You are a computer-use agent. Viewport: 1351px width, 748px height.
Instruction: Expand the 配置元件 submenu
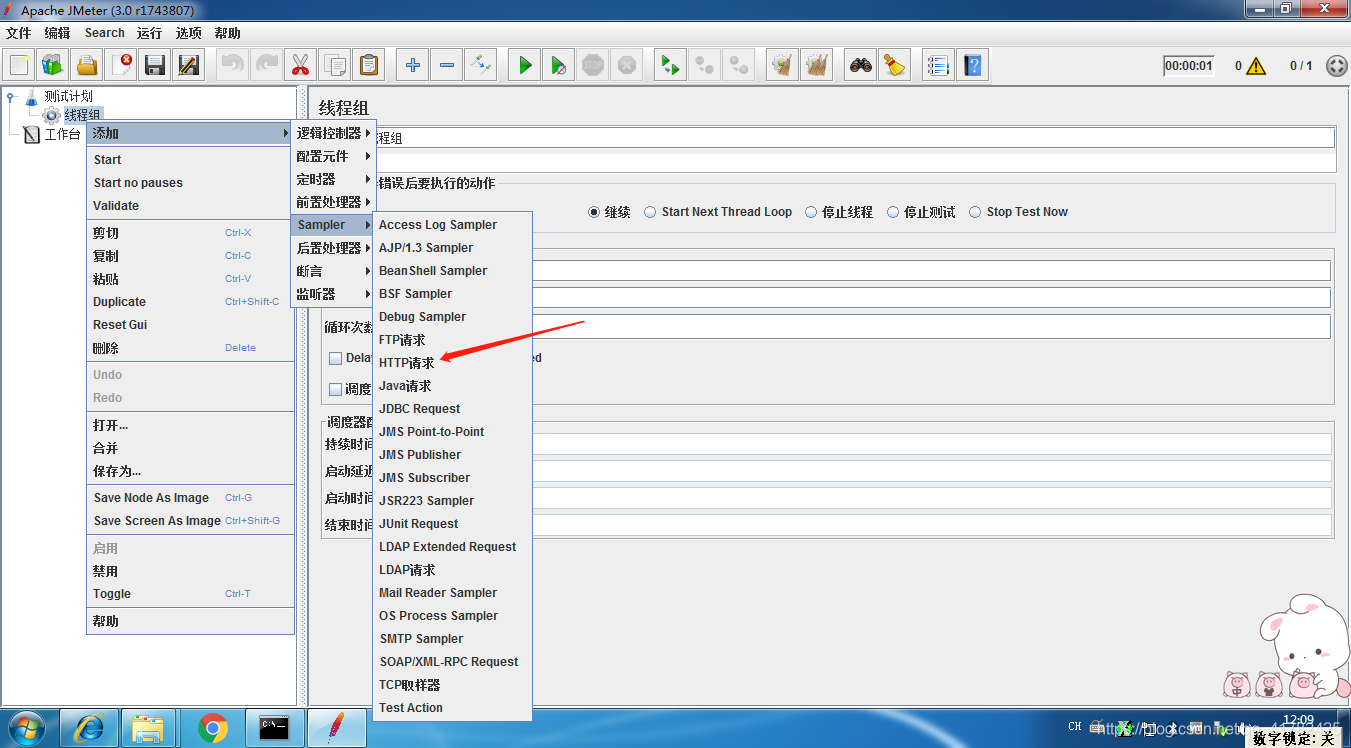[333, 156]
